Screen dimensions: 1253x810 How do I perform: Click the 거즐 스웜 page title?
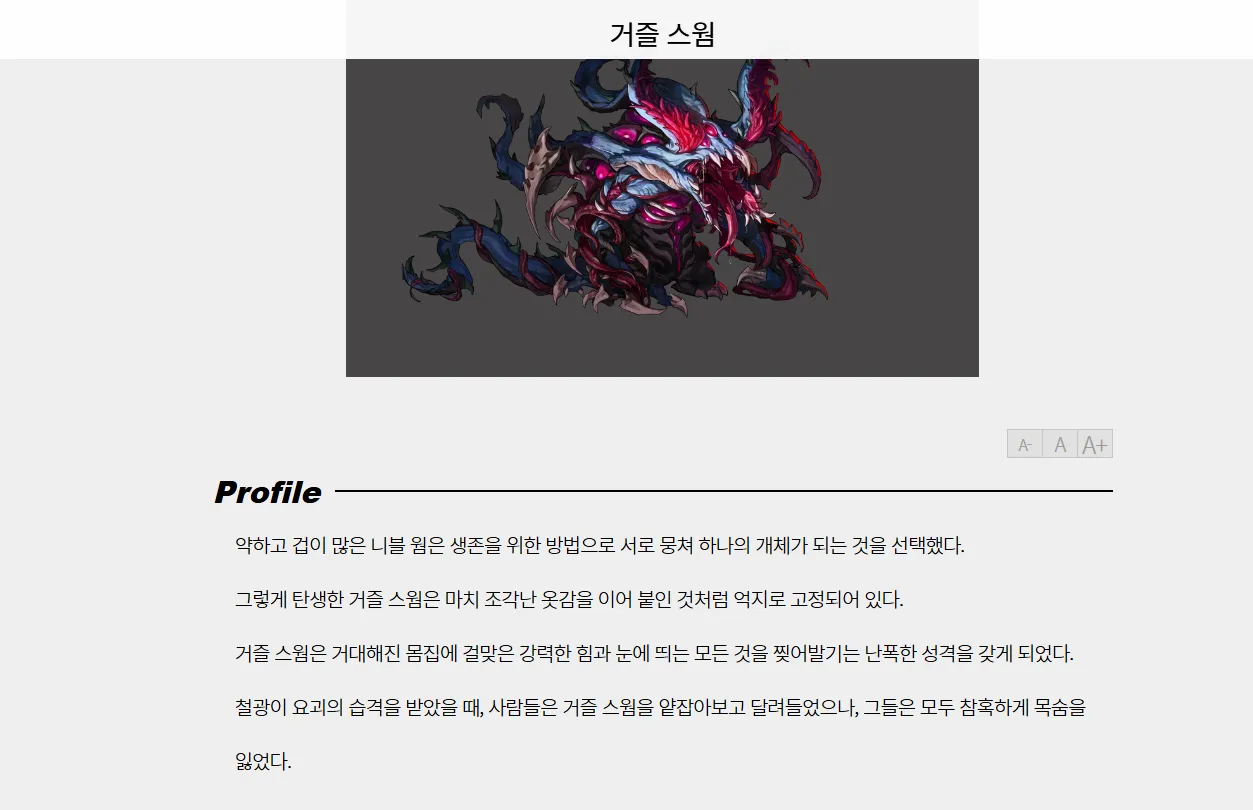pyautogui.click(x=662, y=33)
